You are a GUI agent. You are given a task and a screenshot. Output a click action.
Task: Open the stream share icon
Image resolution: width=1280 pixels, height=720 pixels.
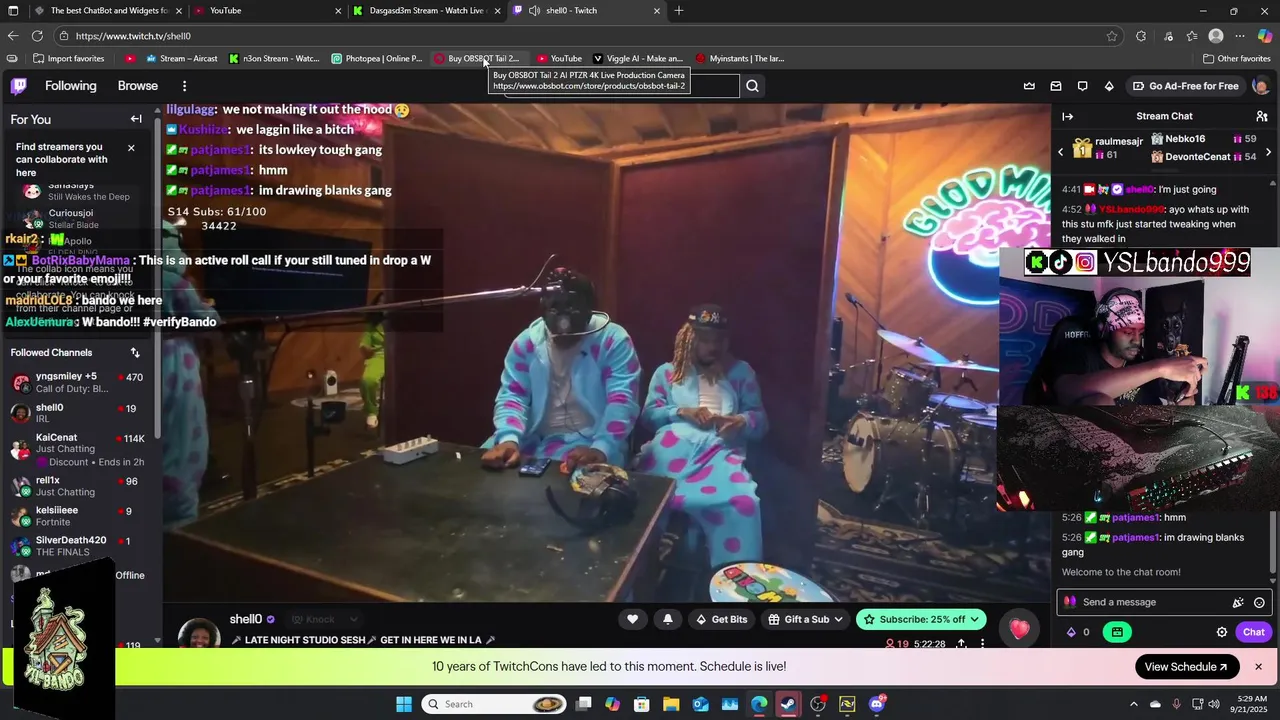(961, 644)
